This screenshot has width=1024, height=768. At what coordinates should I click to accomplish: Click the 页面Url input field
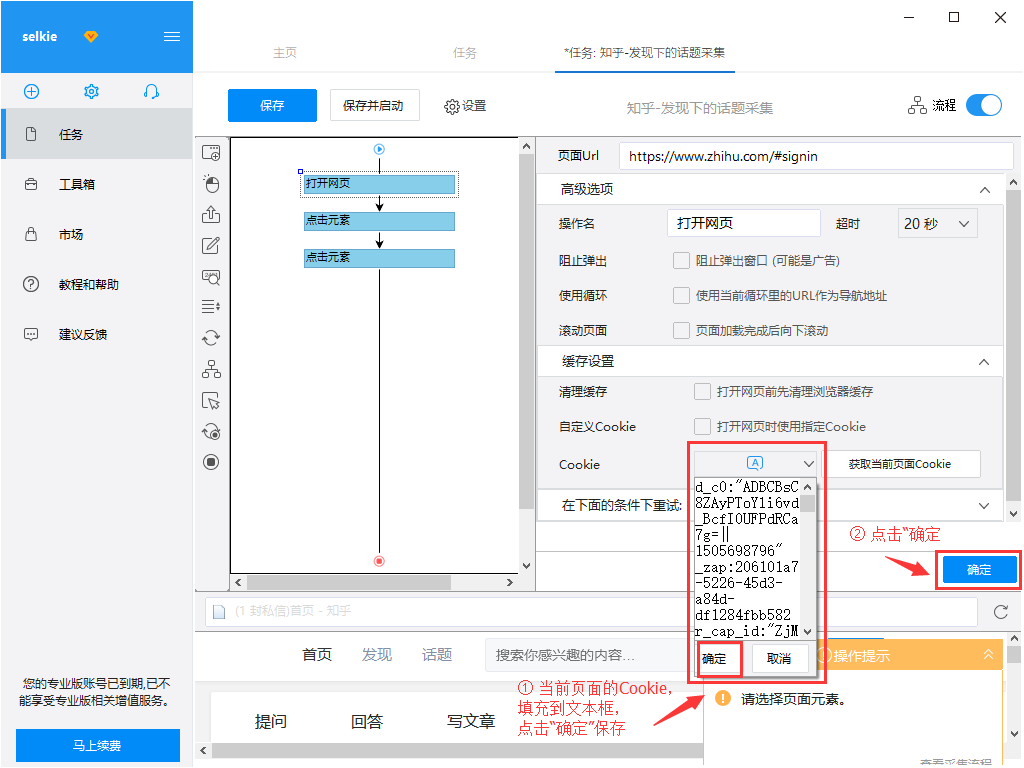coord(816,156)
